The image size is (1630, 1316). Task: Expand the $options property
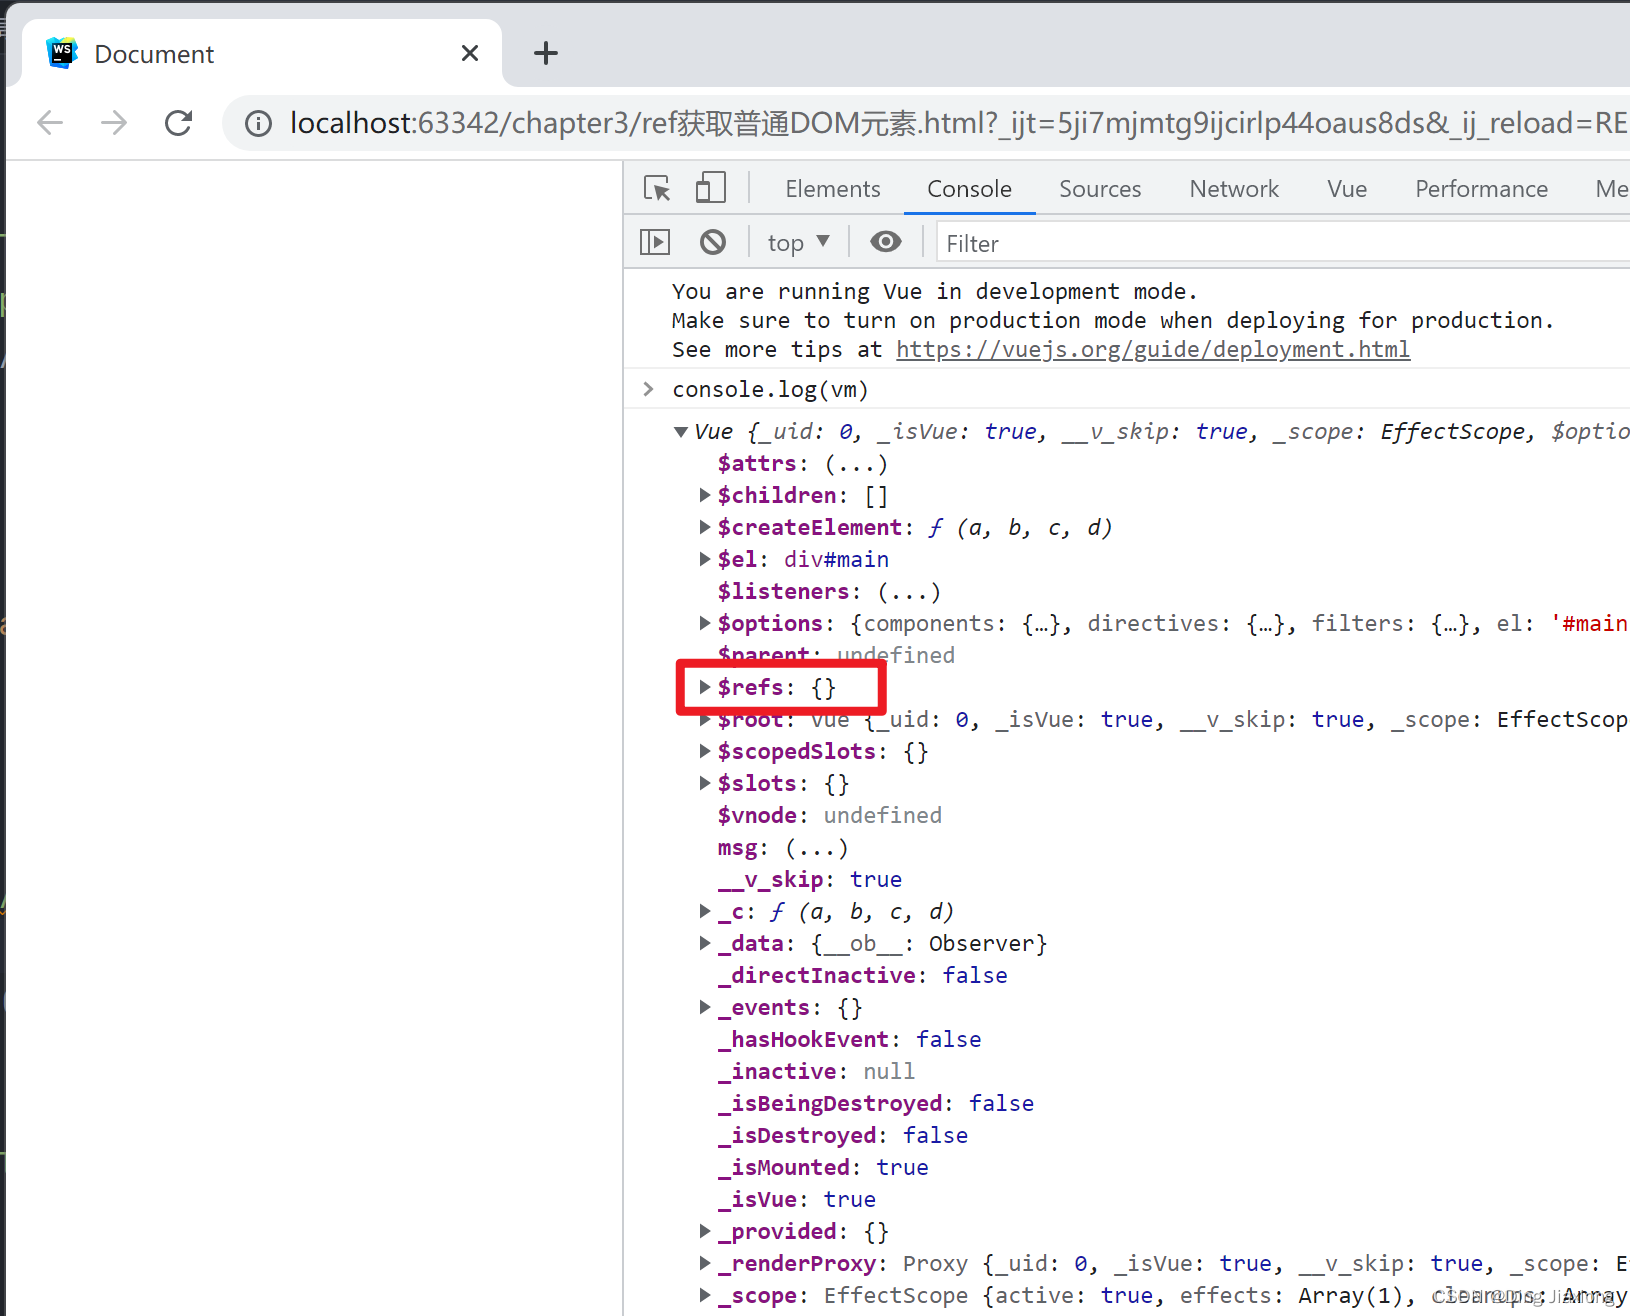(x=704, y=623)
